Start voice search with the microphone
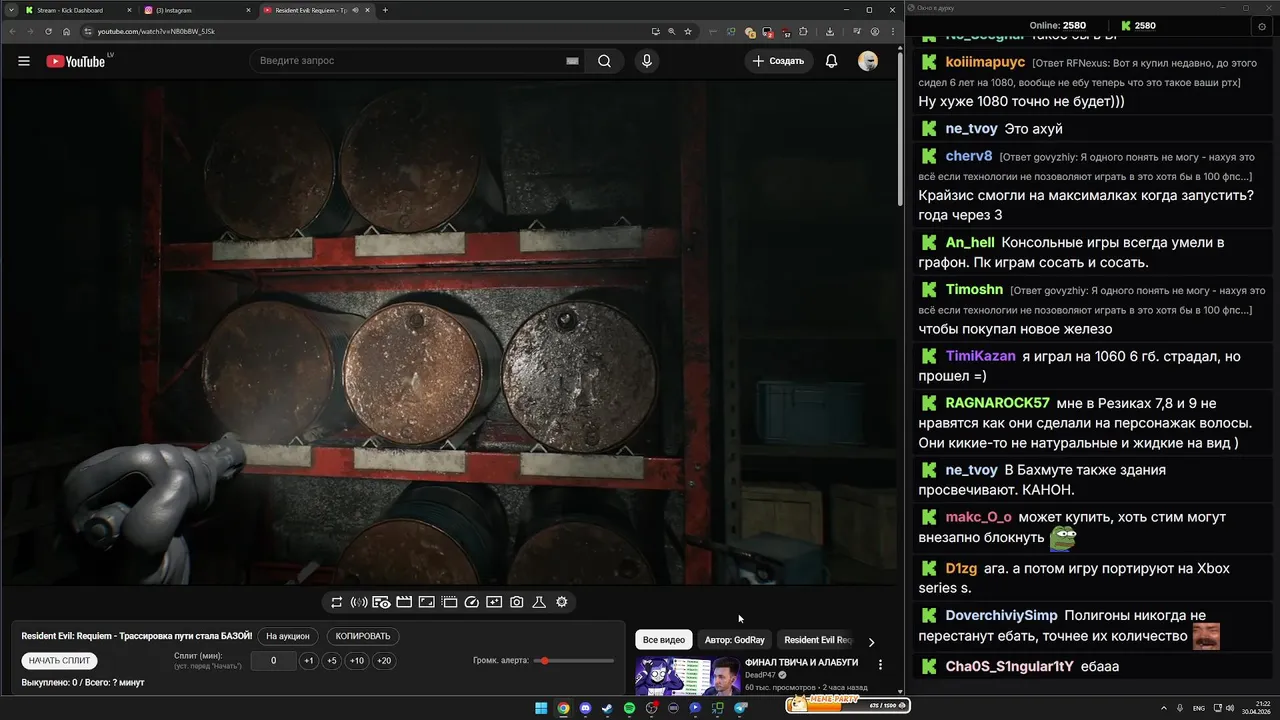 click(647, 61)
